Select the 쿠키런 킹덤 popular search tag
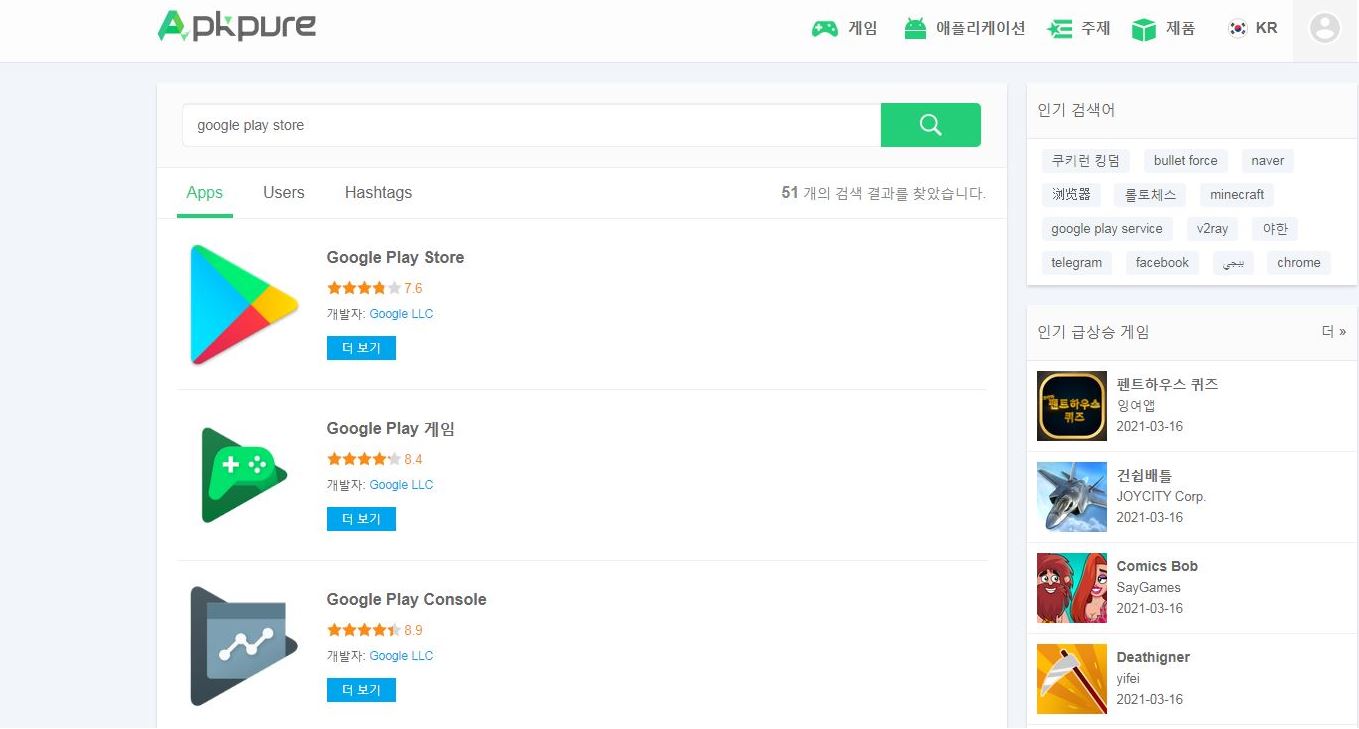Screen dimensions: 1359x729 1086,160
